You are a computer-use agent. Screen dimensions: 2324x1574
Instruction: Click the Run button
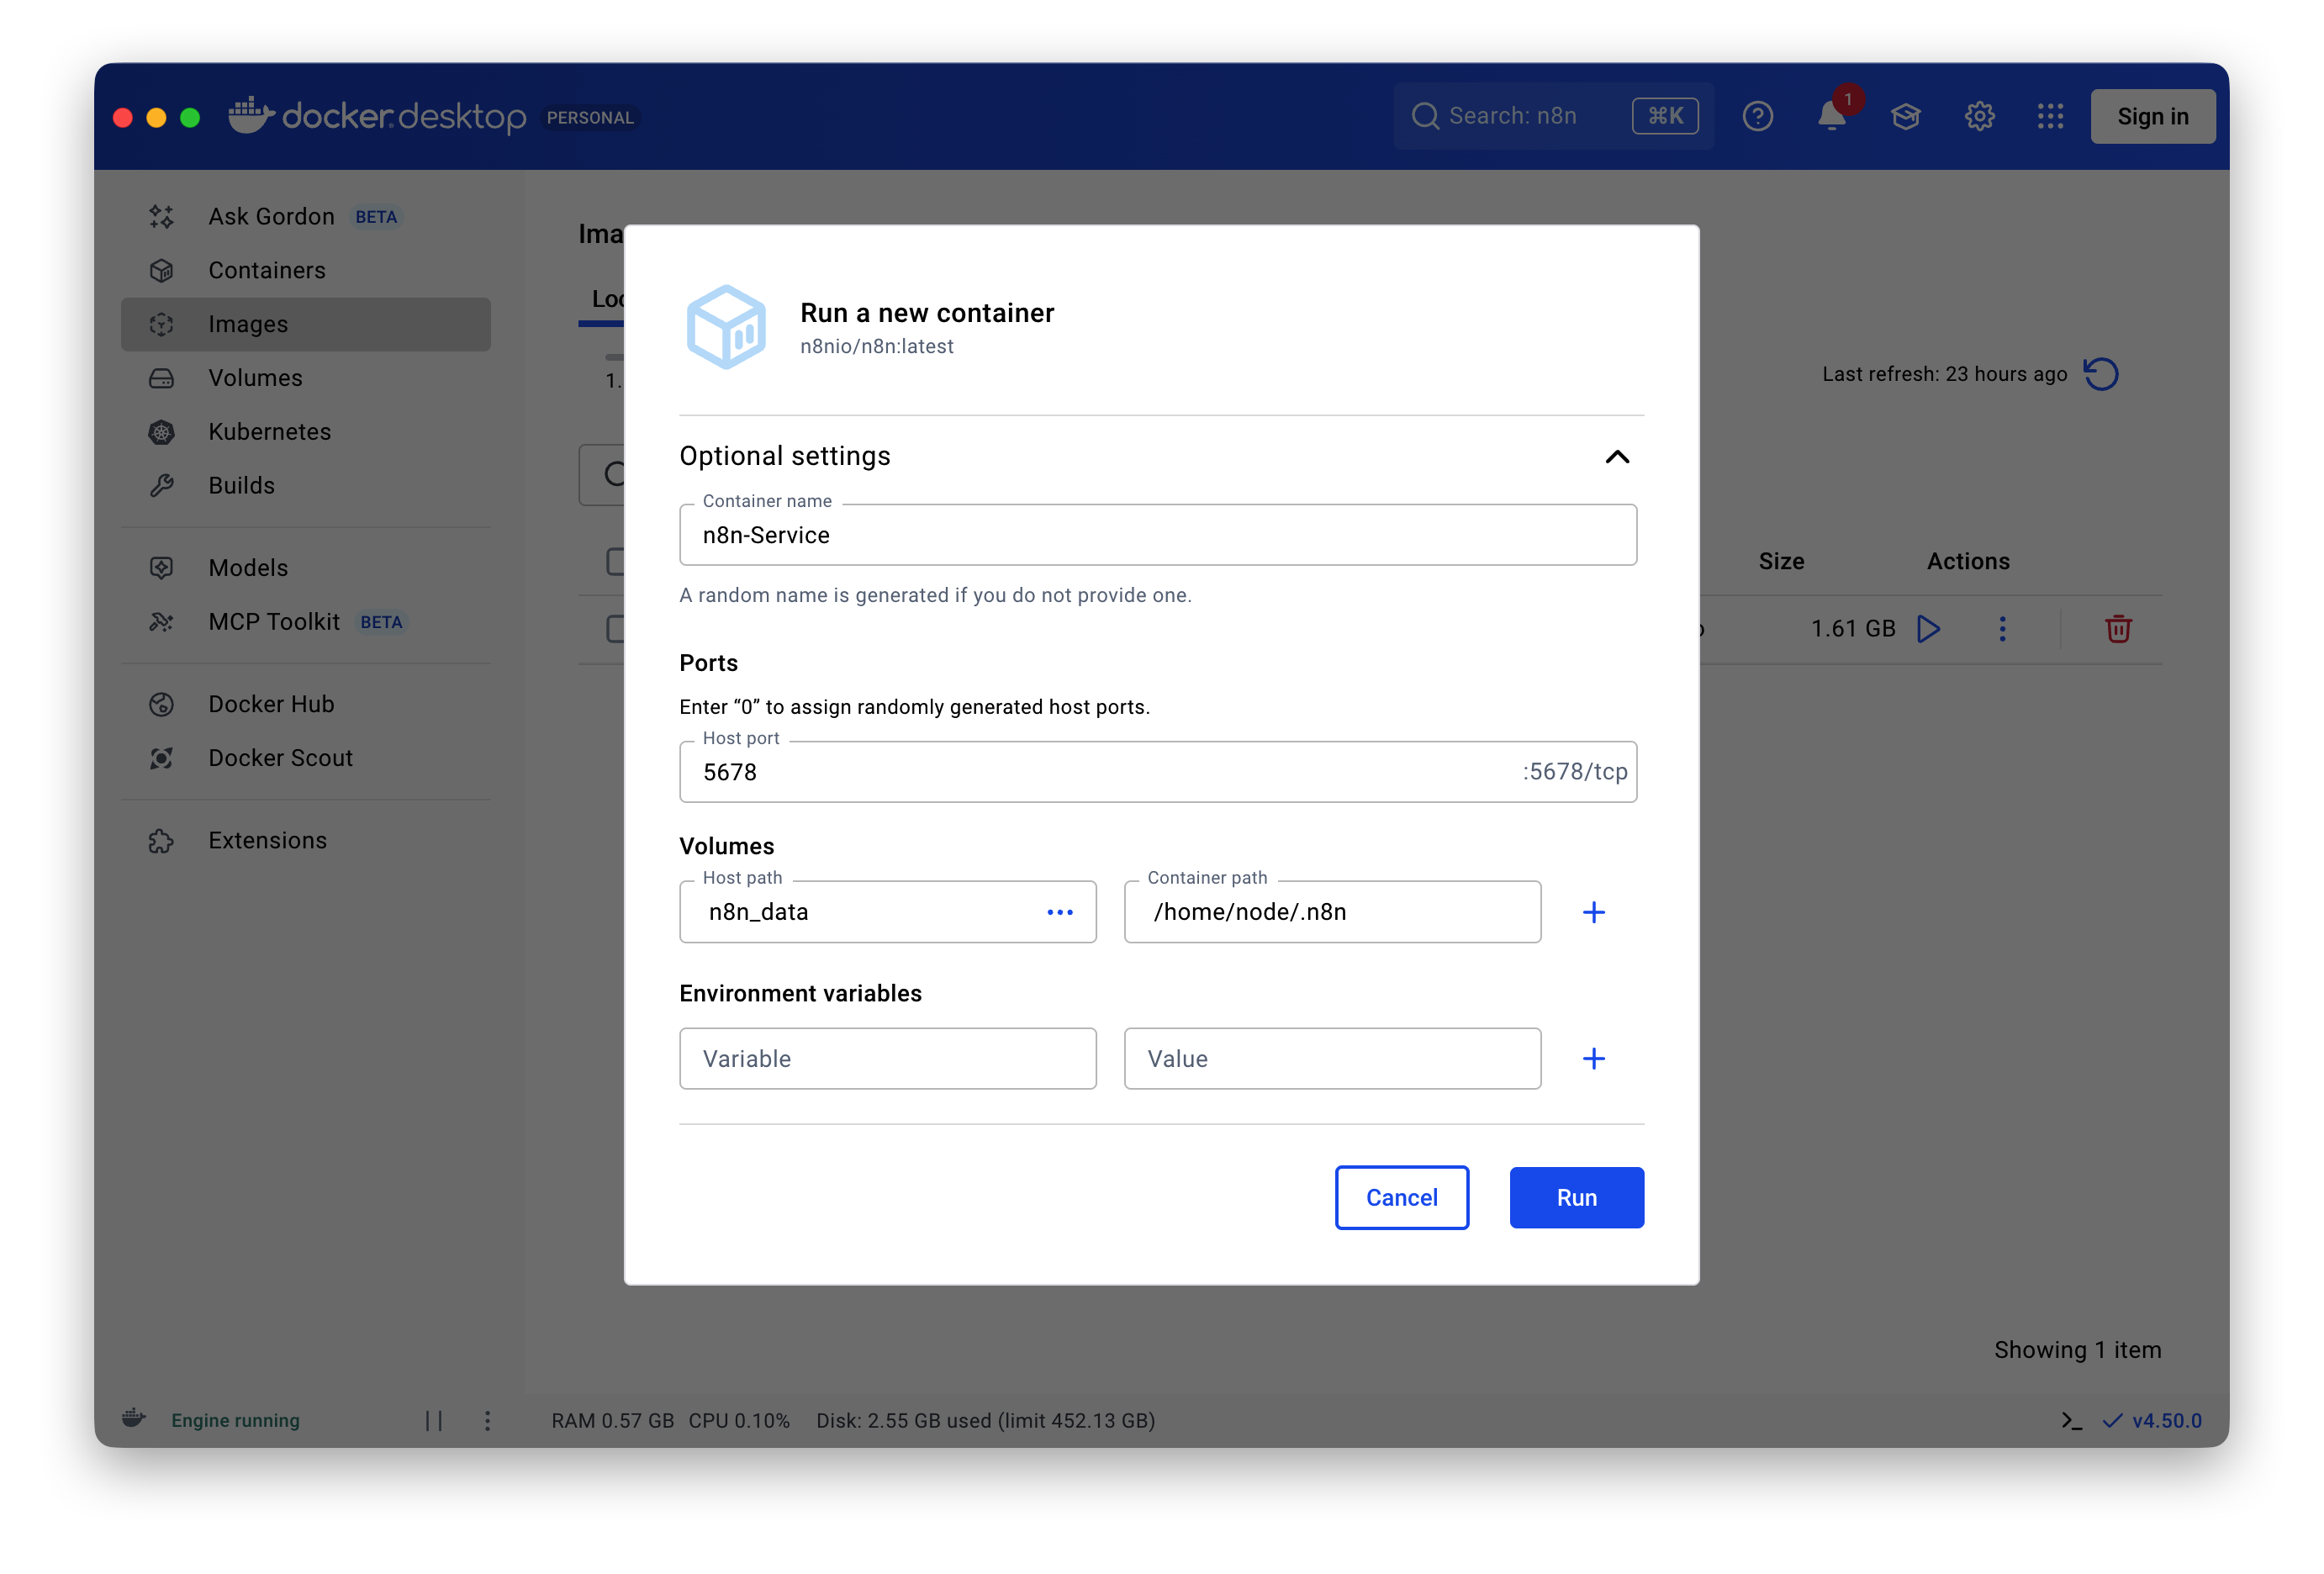[1576, 1197]
